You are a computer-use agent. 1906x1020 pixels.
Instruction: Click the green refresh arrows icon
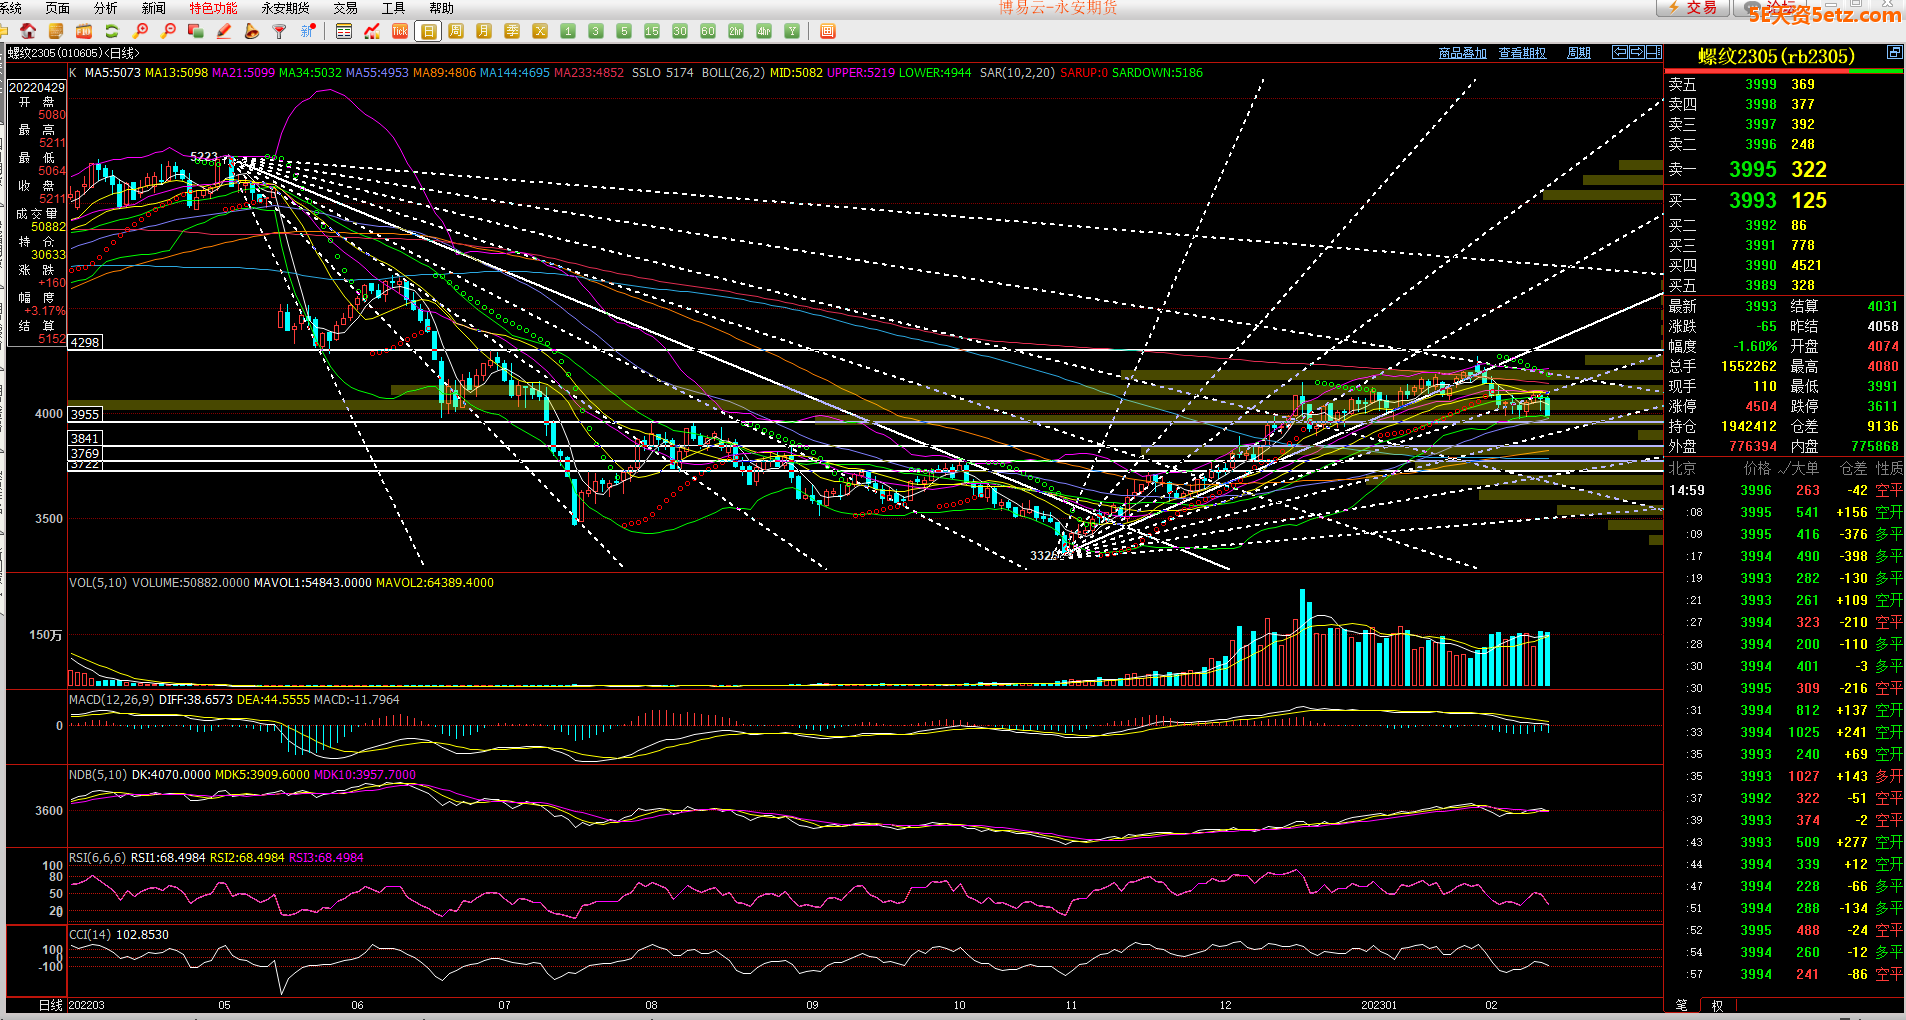(x=112, y=32)
